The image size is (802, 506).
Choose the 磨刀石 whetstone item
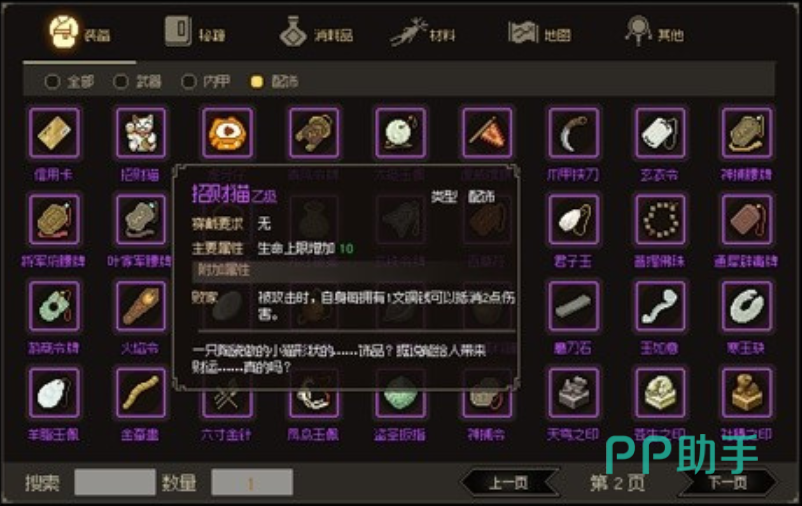(573, 306)
